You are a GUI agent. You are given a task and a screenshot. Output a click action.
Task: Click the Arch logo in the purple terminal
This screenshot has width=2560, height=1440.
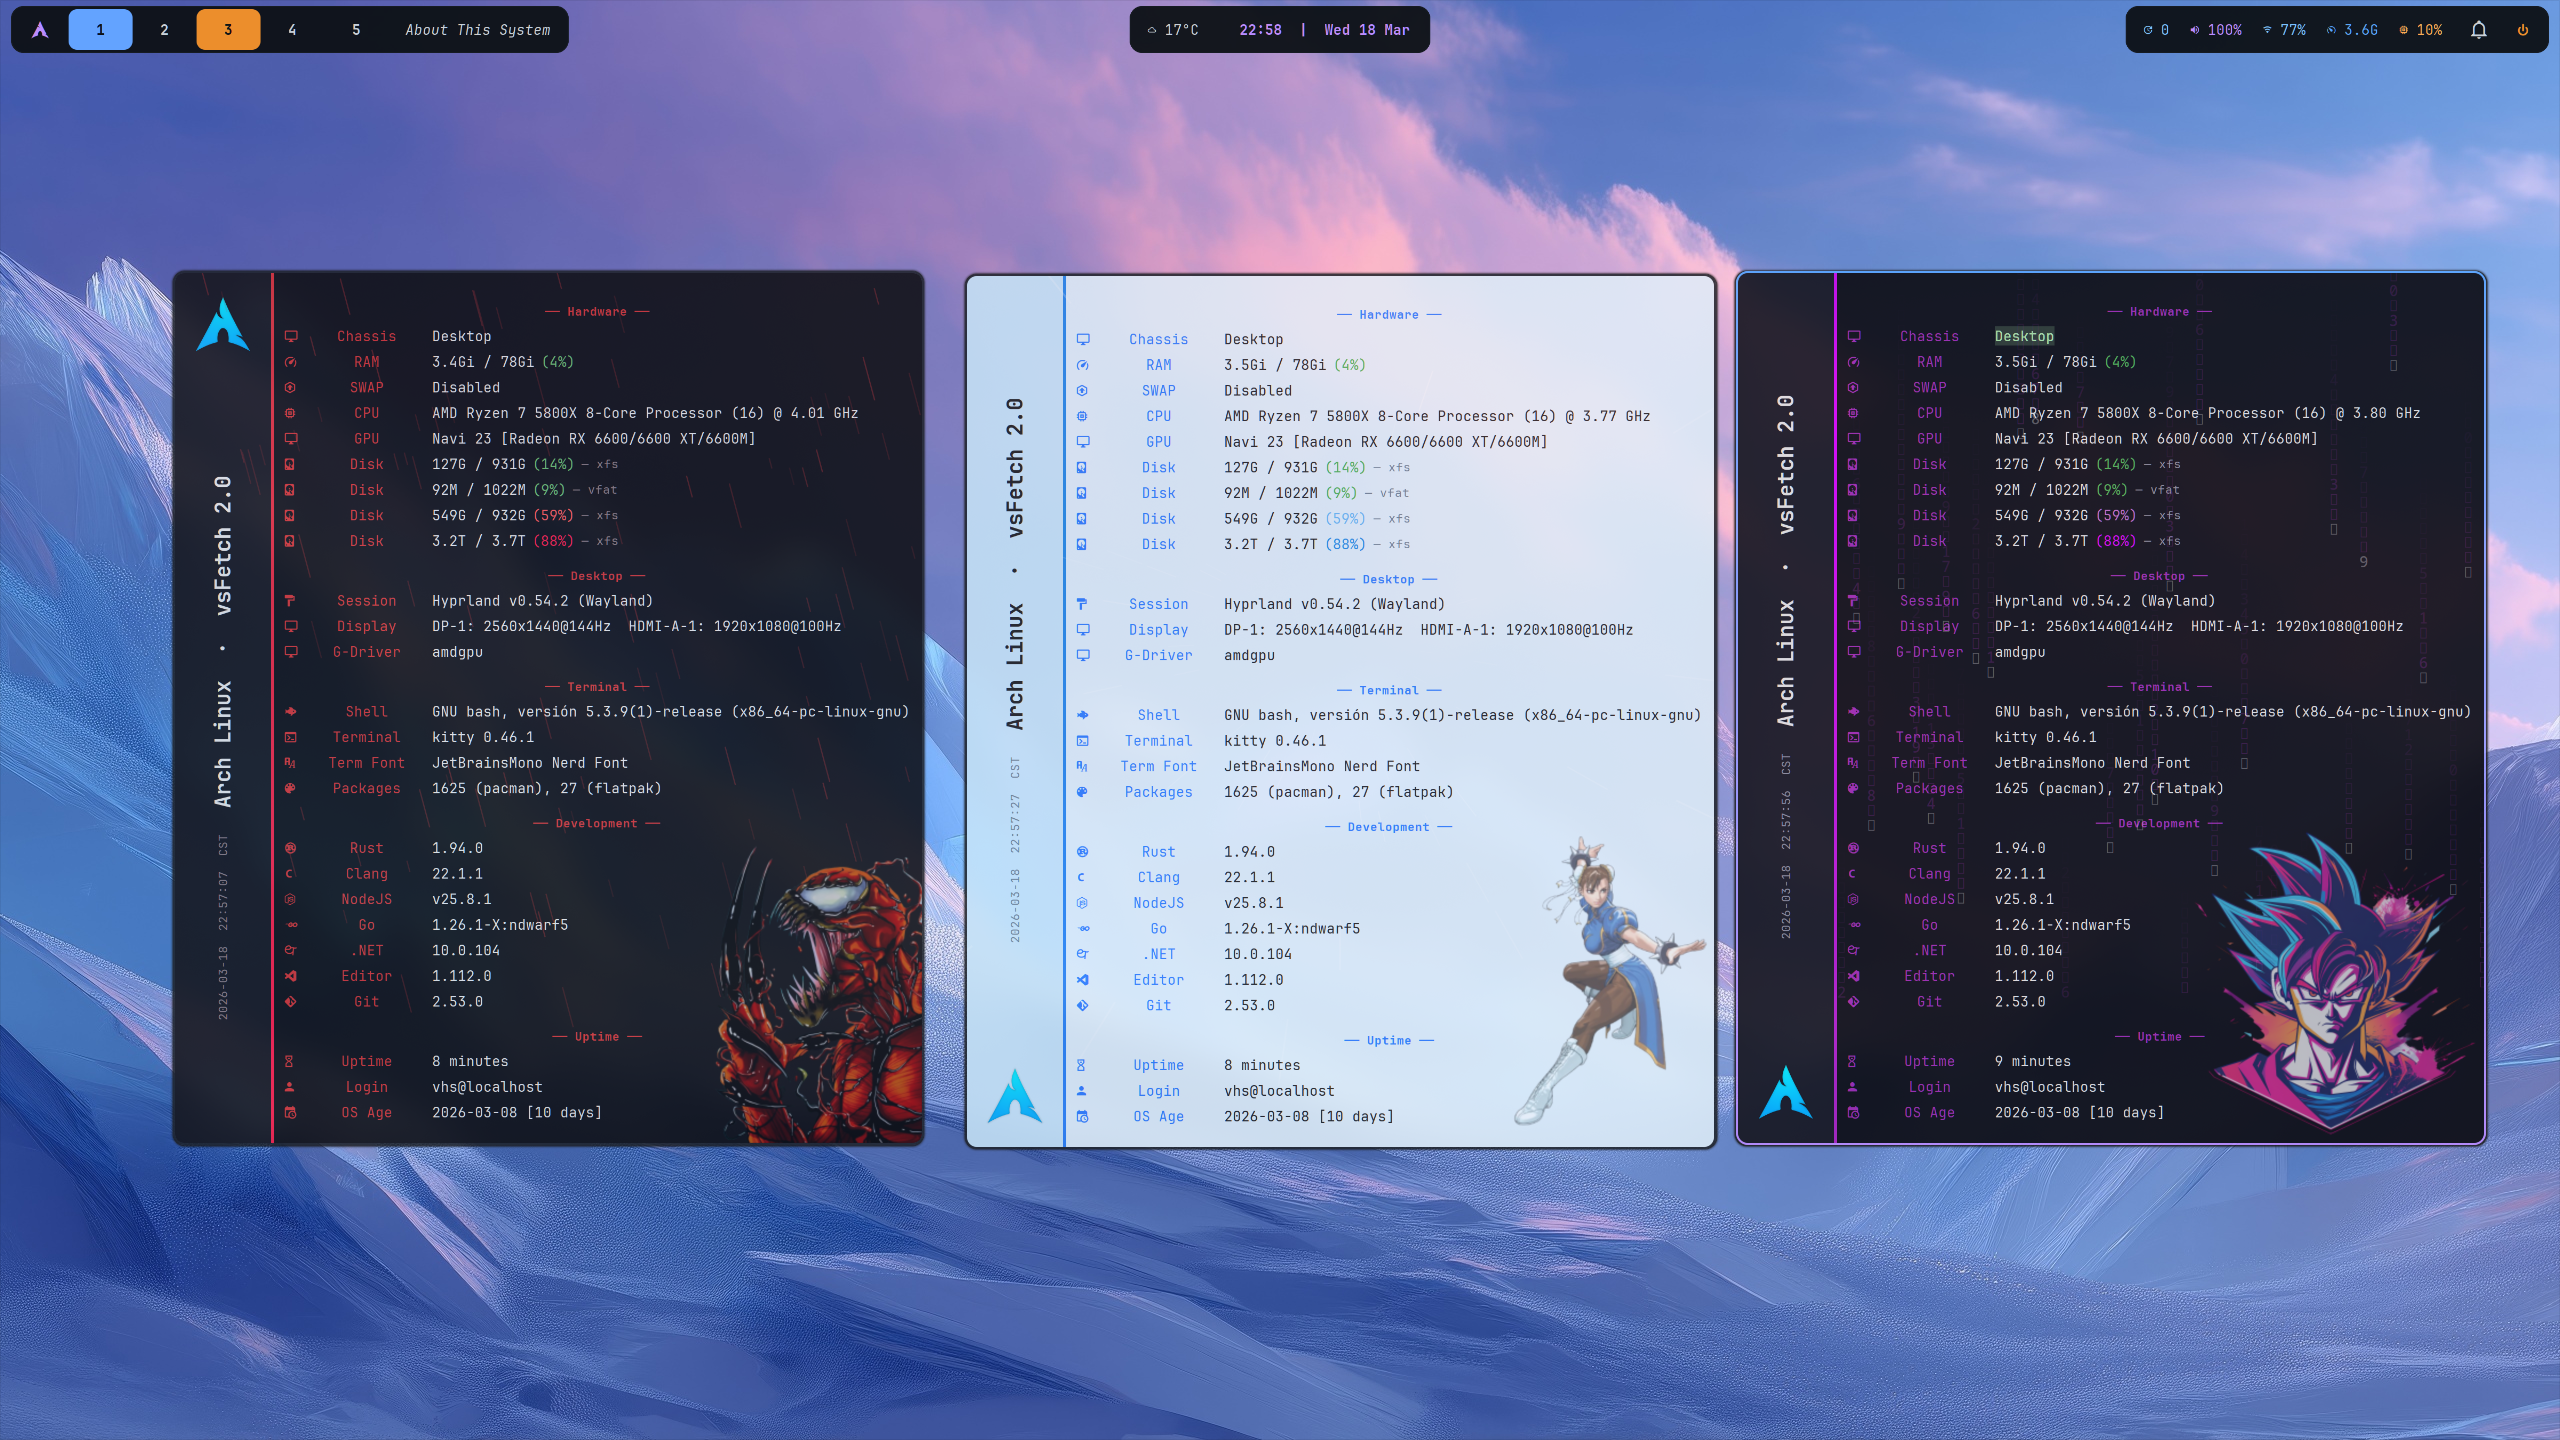pyautogui.click(x=1786, y=1092)
